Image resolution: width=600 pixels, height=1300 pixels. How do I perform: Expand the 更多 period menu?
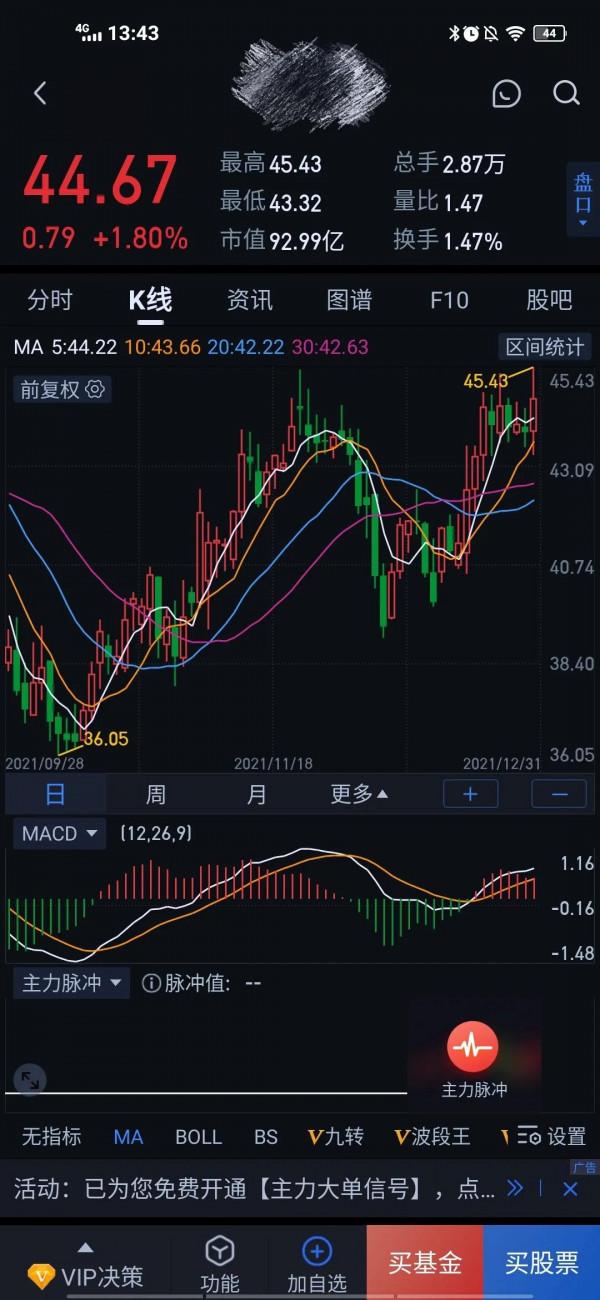tap(358, 794)
